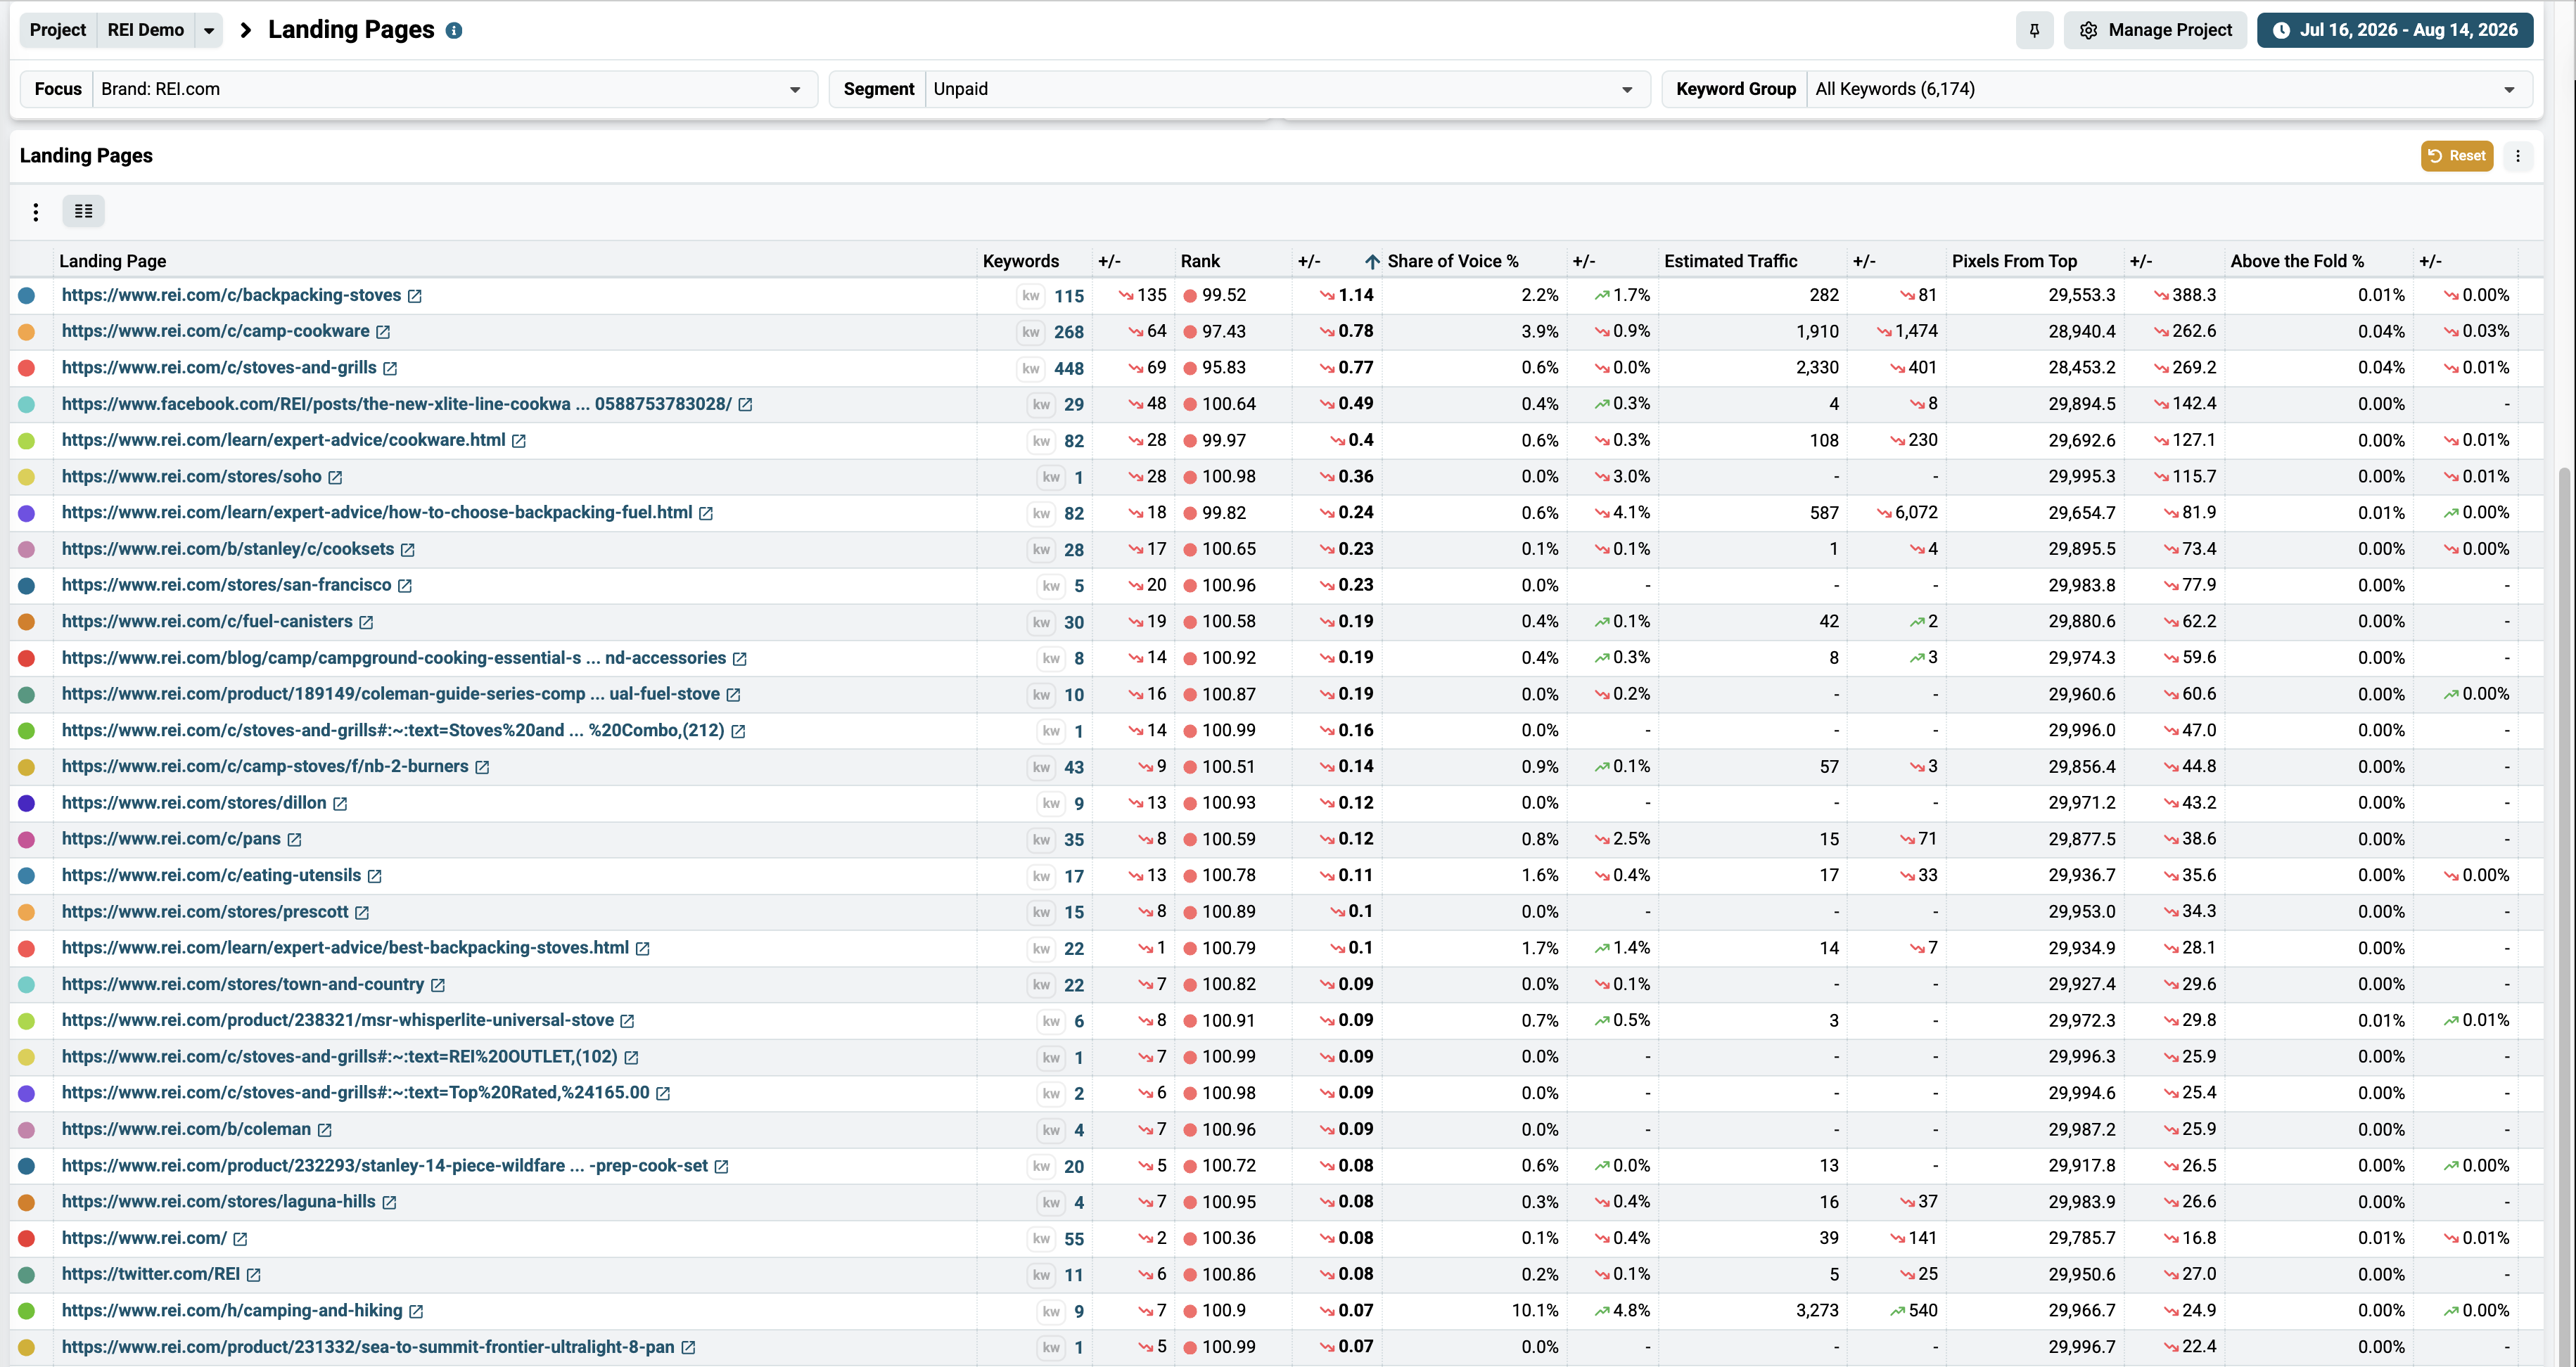The height and width of the screenshot is (1367, 2576).
Task: Open external link icon for b/coleman
Action: point(325,1130)
